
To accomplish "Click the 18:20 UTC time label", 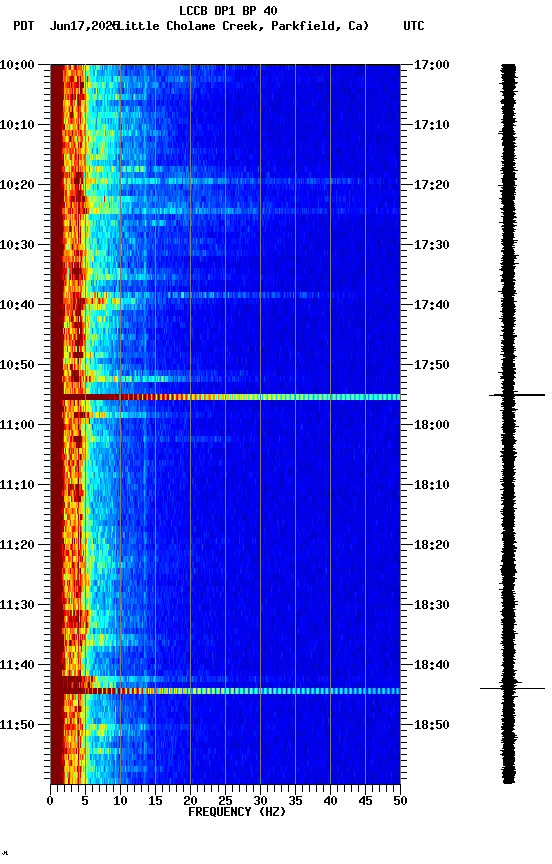I will tap(432, 545).
